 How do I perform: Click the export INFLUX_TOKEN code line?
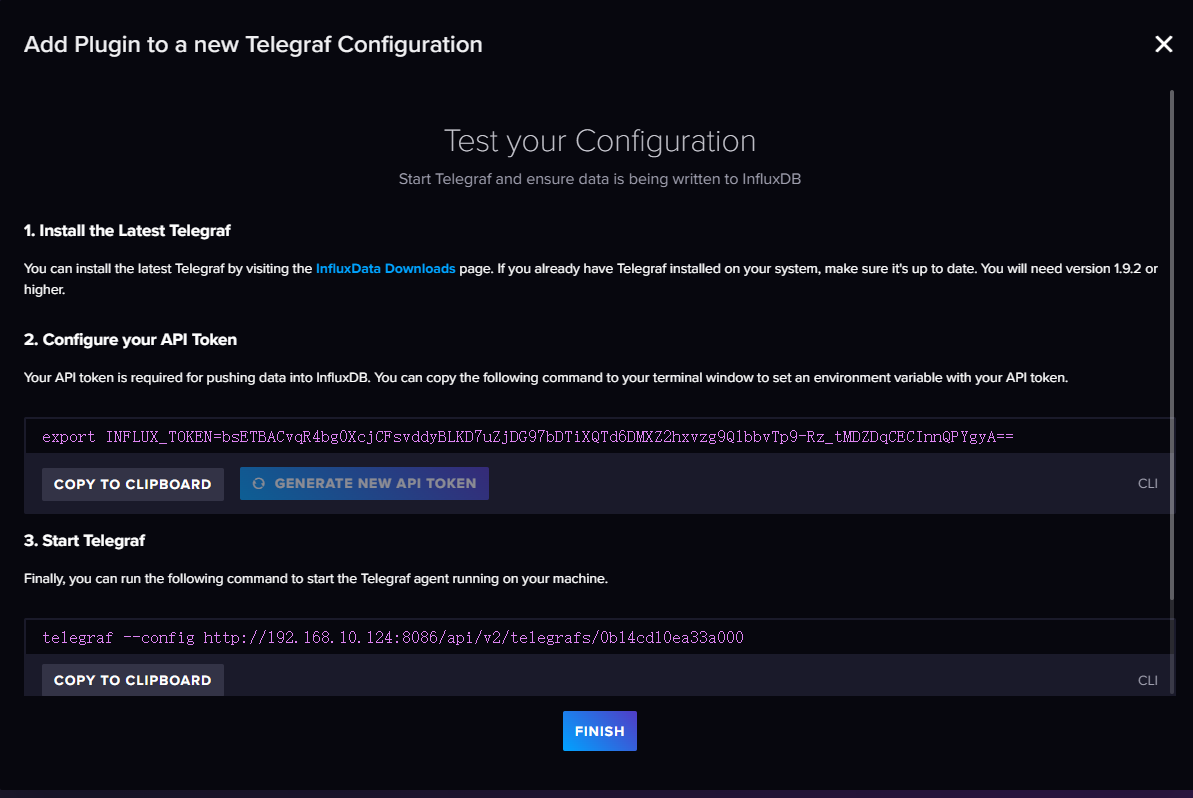528,437
